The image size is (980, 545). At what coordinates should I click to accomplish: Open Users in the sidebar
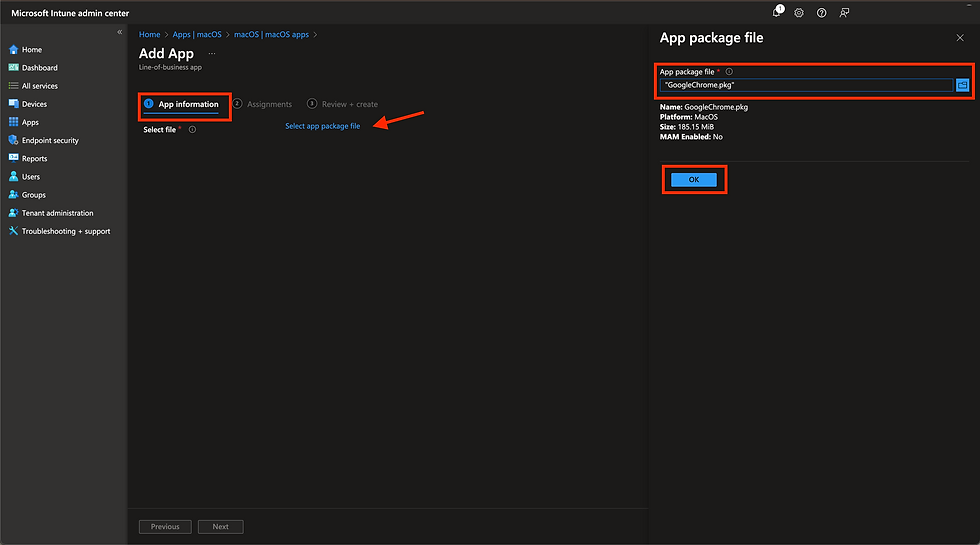click(31, 176)
